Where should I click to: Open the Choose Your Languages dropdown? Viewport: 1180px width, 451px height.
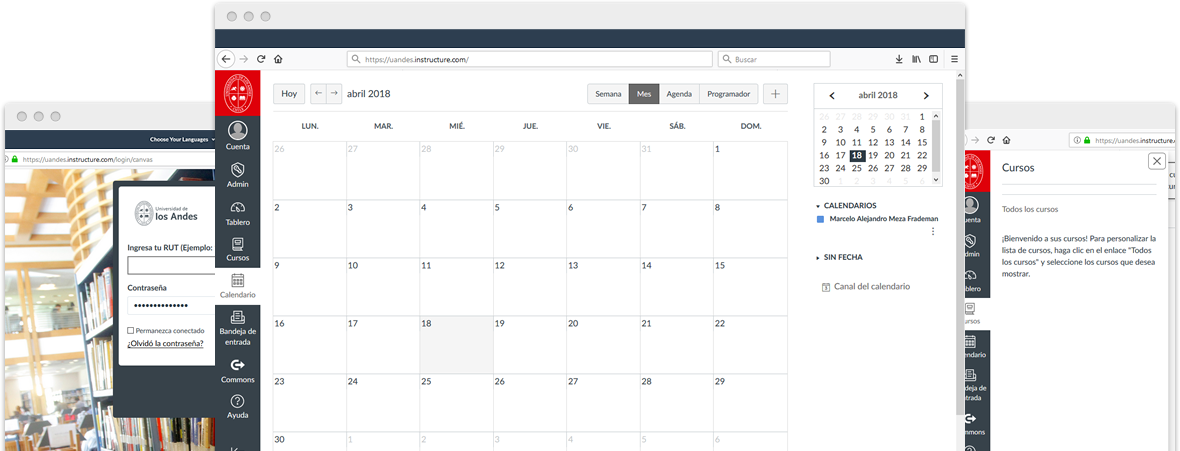(180, 139)
